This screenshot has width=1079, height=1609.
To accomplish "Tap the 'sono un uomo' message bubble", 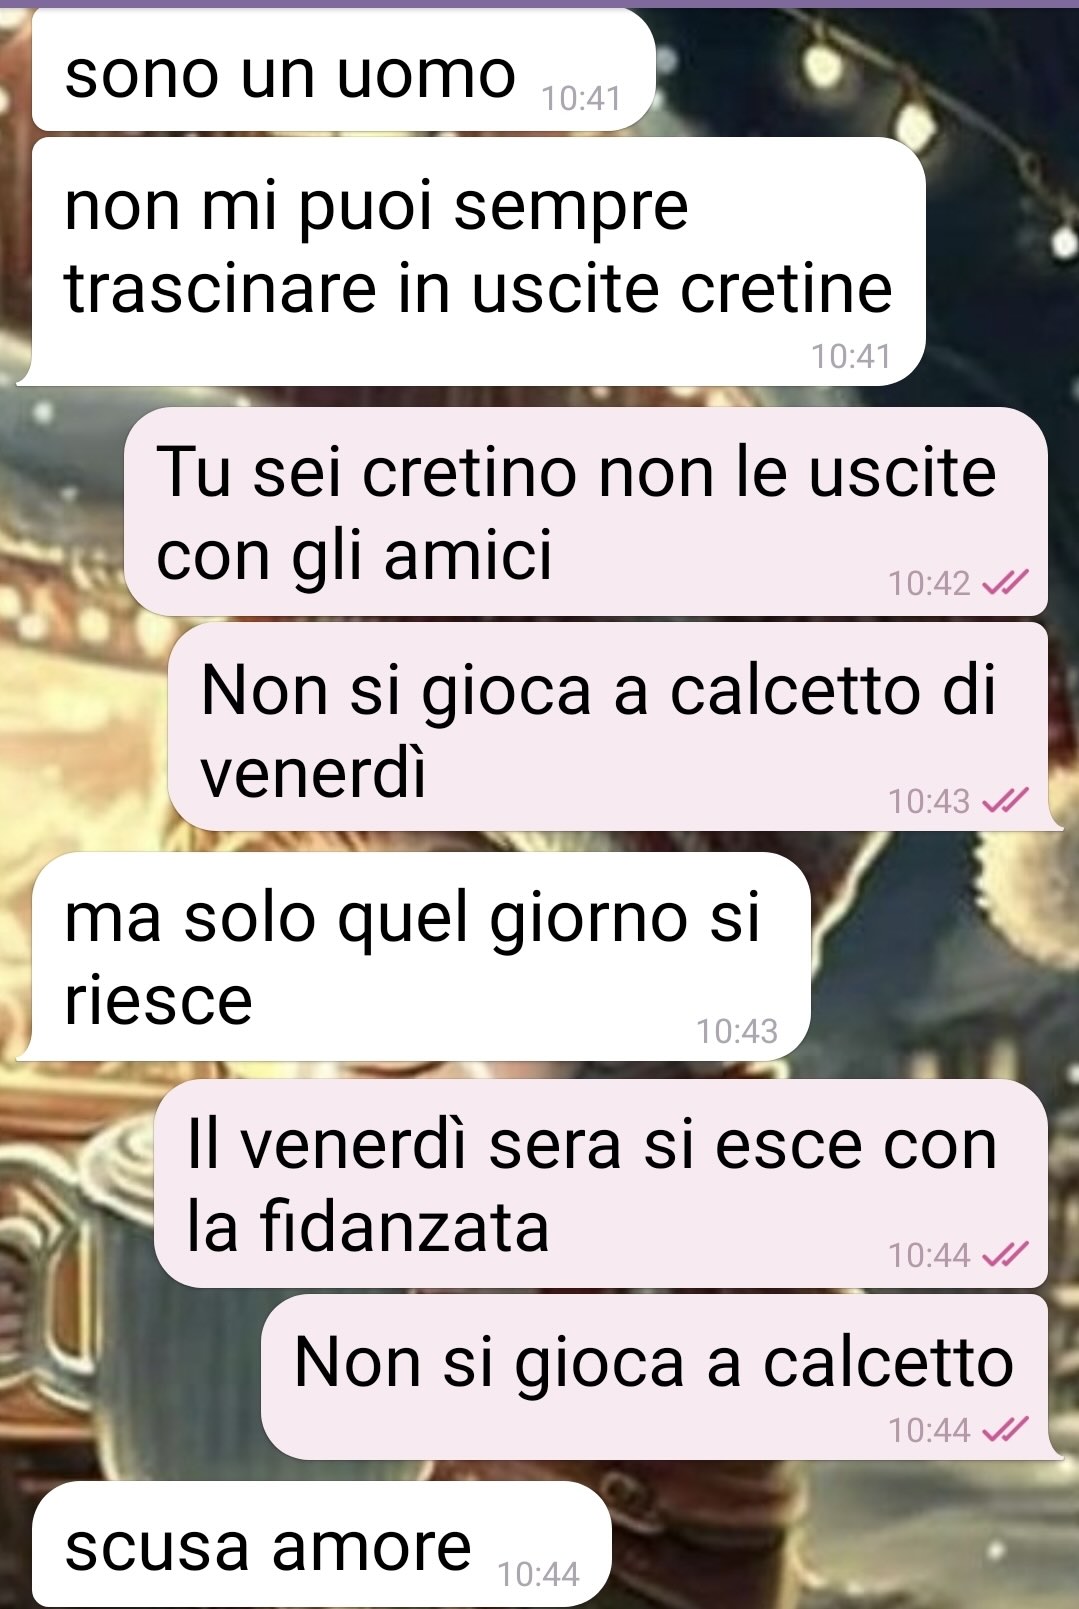I will tap(343, 70).
